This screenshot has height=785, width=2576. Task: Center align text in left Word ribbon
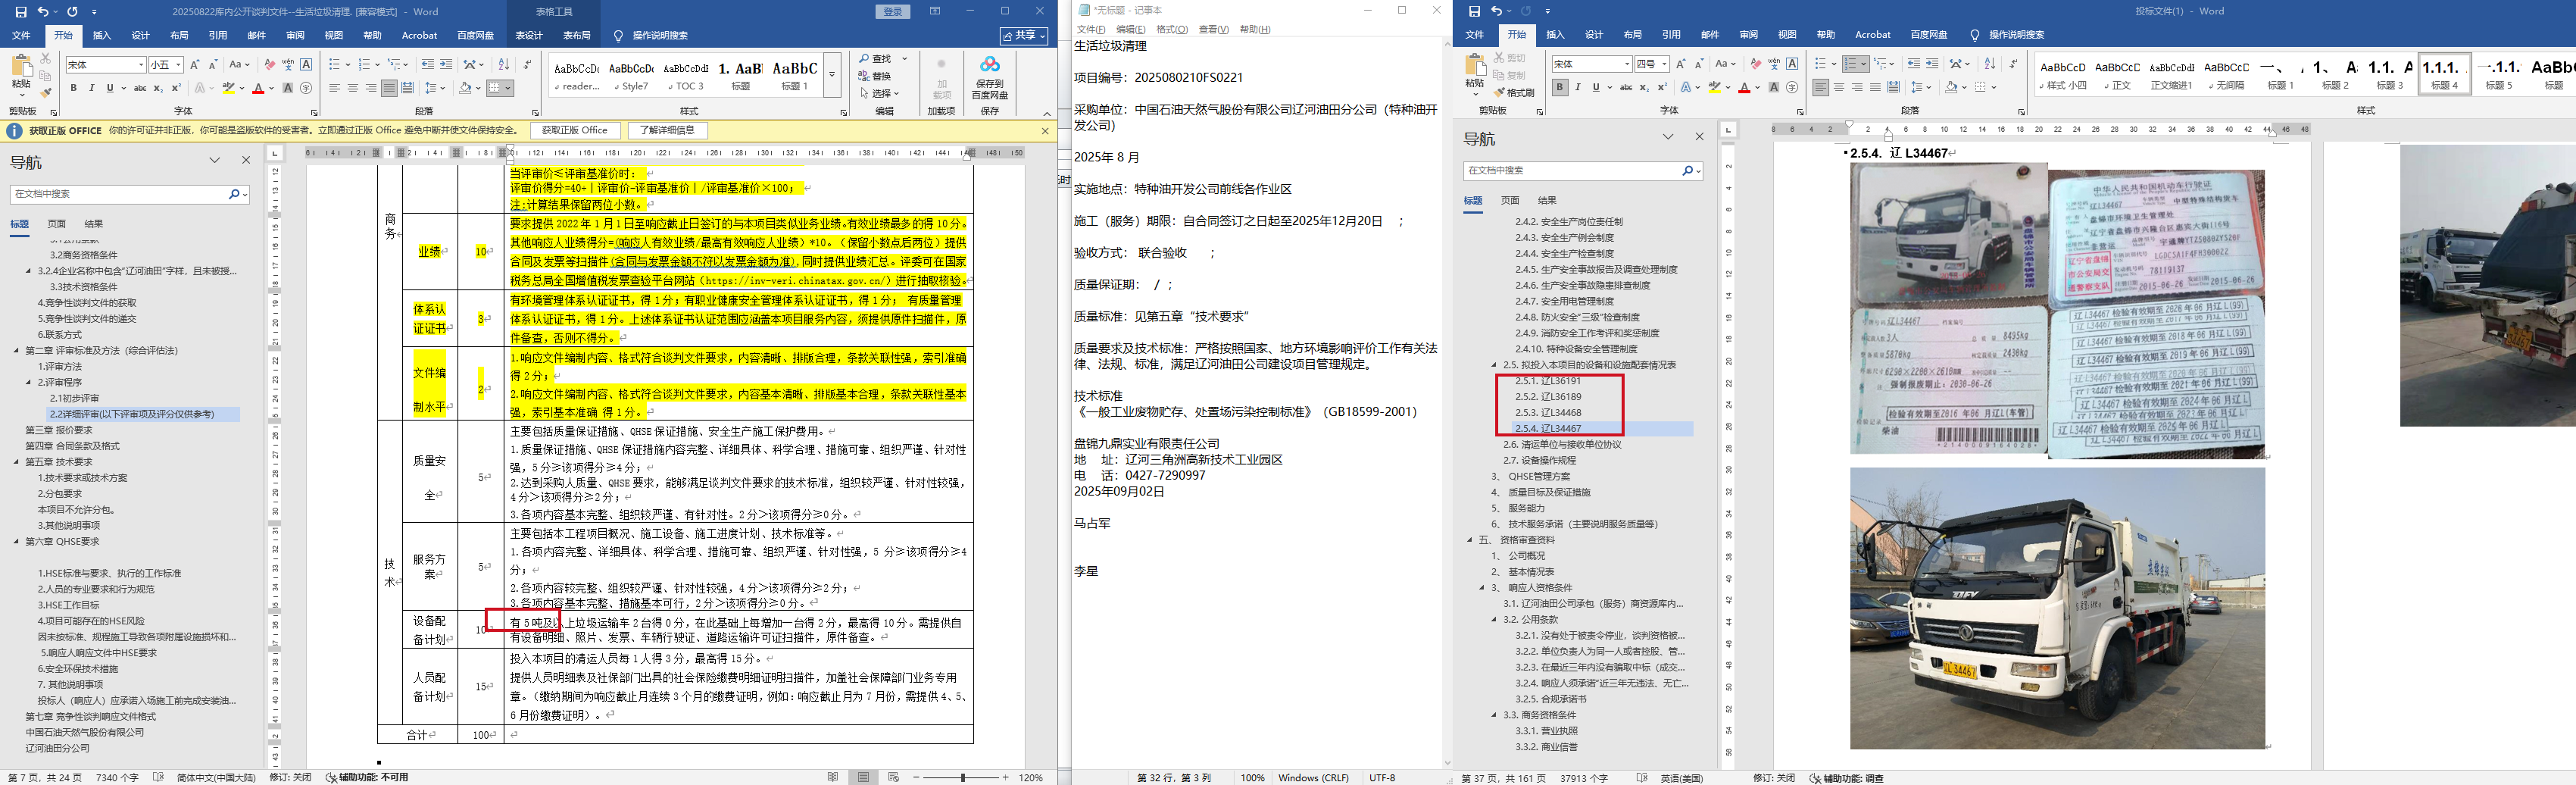(x=353, y=88)
